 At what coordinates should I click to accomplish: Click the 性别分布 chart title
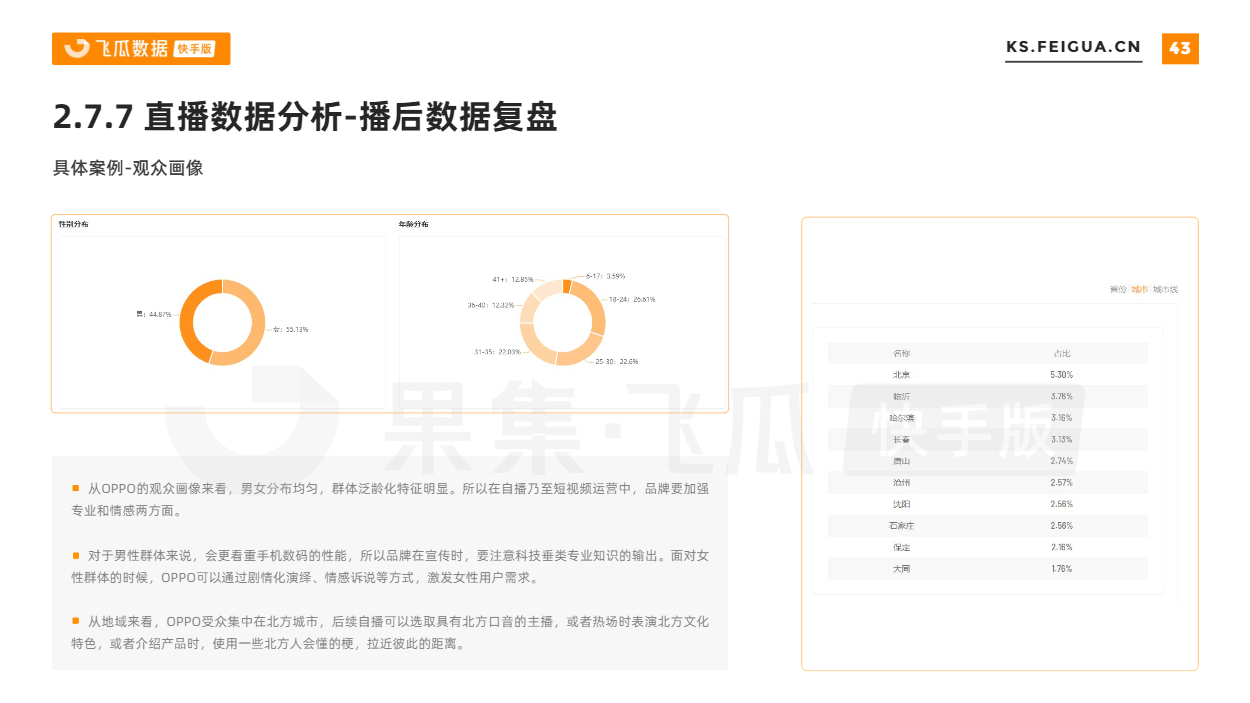pyautogui.click(x=73, y=225)
